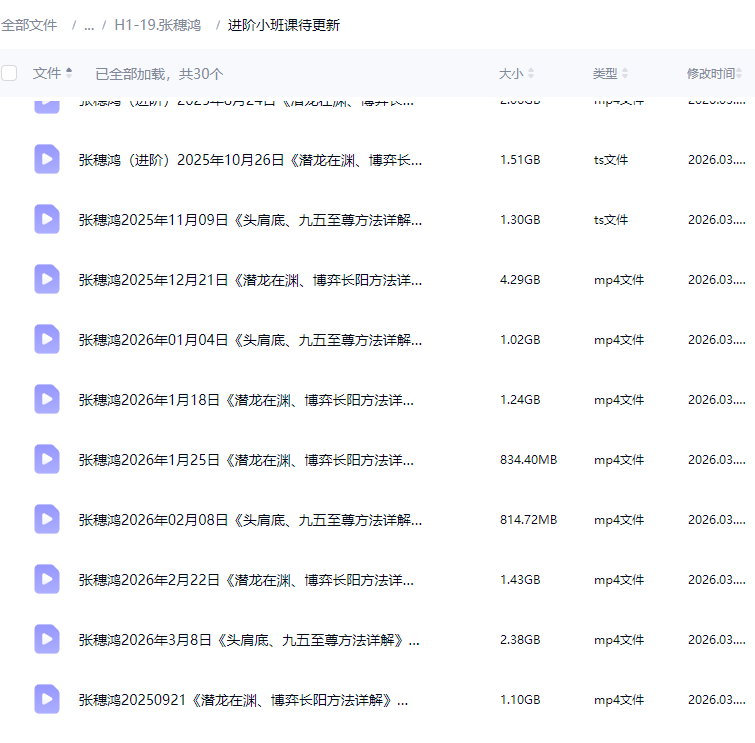Open file 张穗鸿2025年11月09日《头肩底
This screenshot has width=755, height=743.
[x=250, y=220]
